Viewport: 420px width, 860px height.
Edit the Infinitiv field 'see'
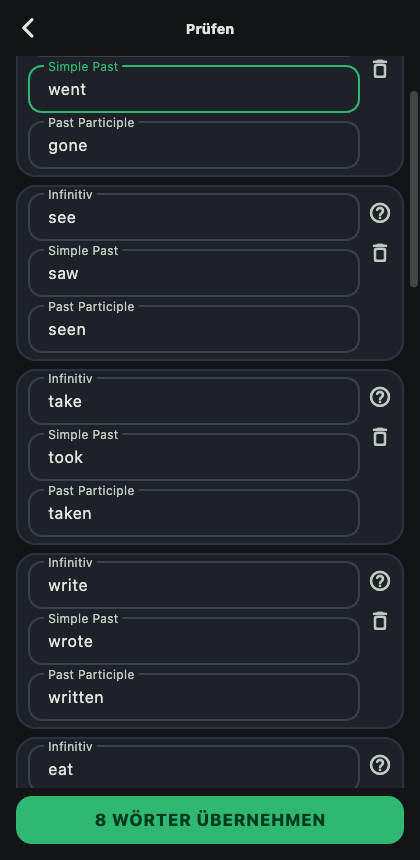point(194,217)
